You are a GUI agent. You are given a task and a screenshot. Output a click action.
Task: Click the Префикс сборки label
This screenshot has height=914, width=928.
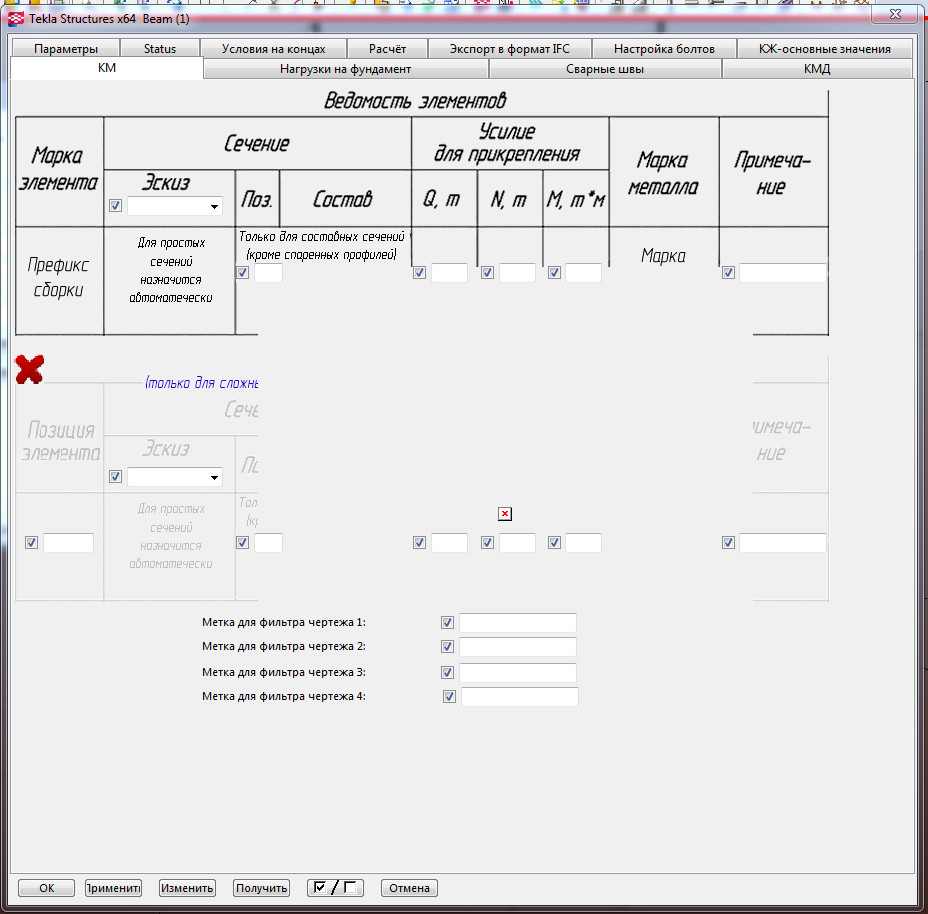[58, 277]
